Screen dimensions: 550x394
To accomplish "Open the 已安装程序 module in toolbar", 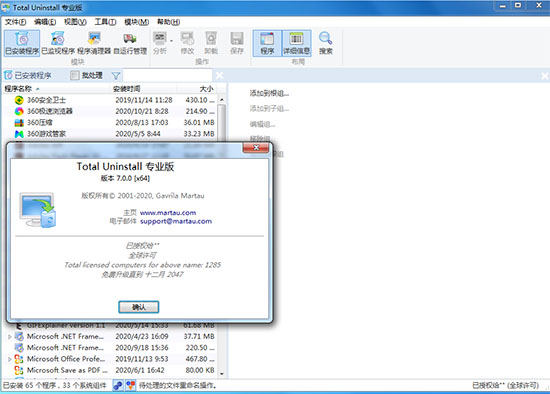I will [x=22, y=43].
